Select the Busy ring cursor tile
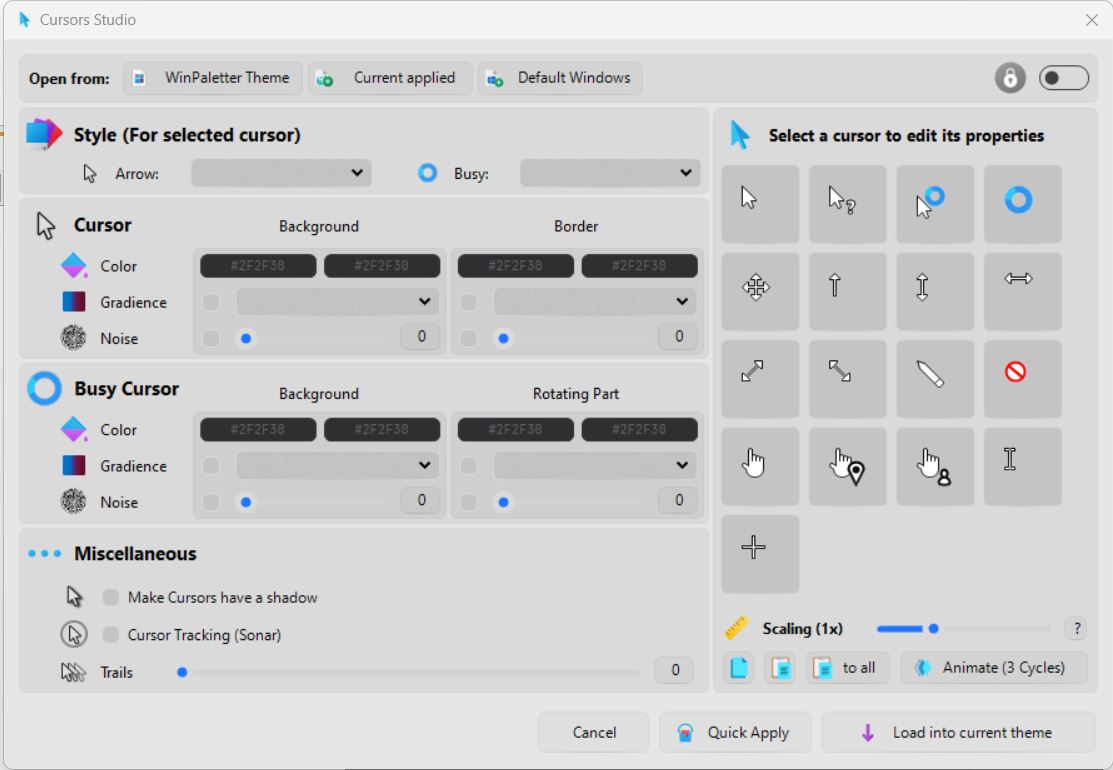Image resolution: width=1113 pixels, height=770 pixels. (x=1022, y=203)
